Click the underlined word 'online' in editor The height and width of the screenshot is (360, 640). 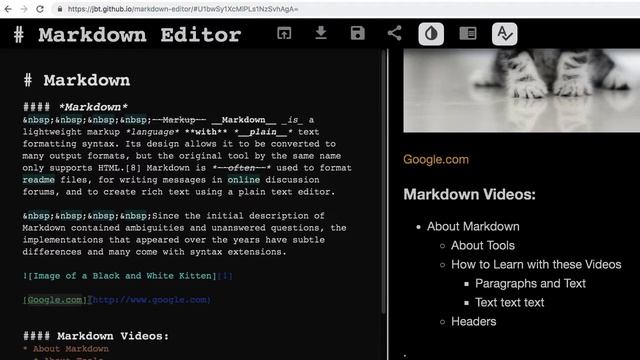pos(244,180)
